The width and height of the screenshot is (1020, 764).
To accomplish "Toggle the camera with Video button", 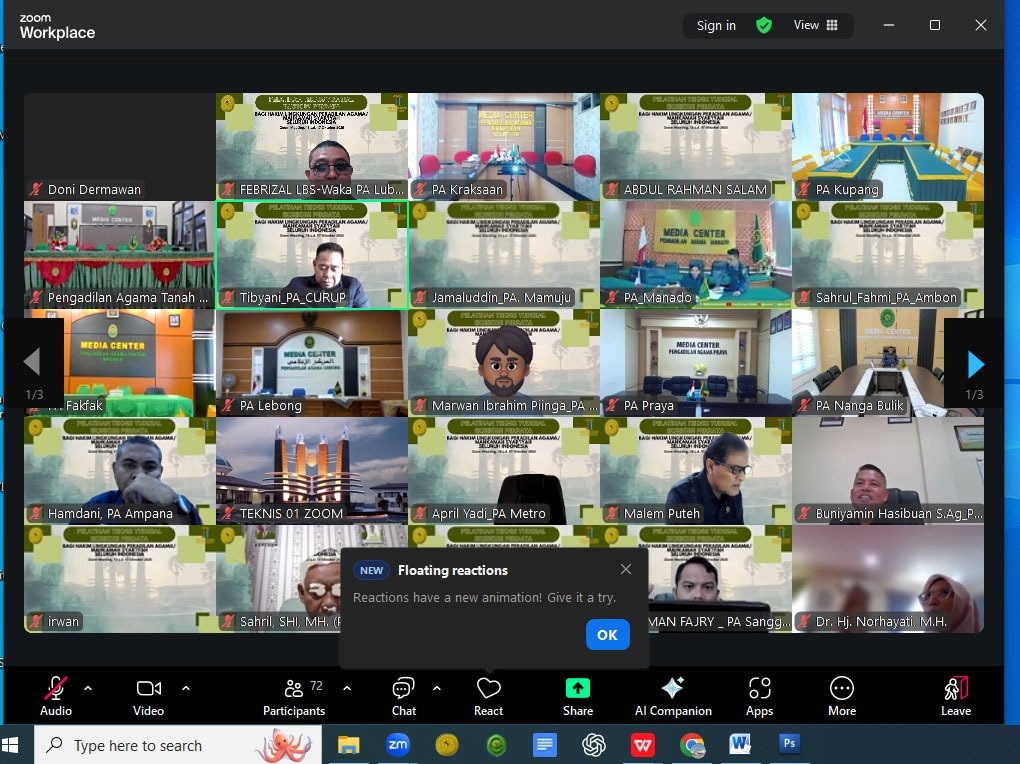I will point(148,695).
